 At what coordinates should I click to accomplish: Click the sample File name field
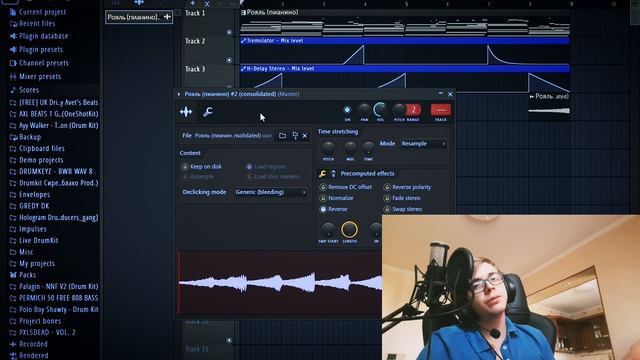pyautogui.click(x=233, y=136)
